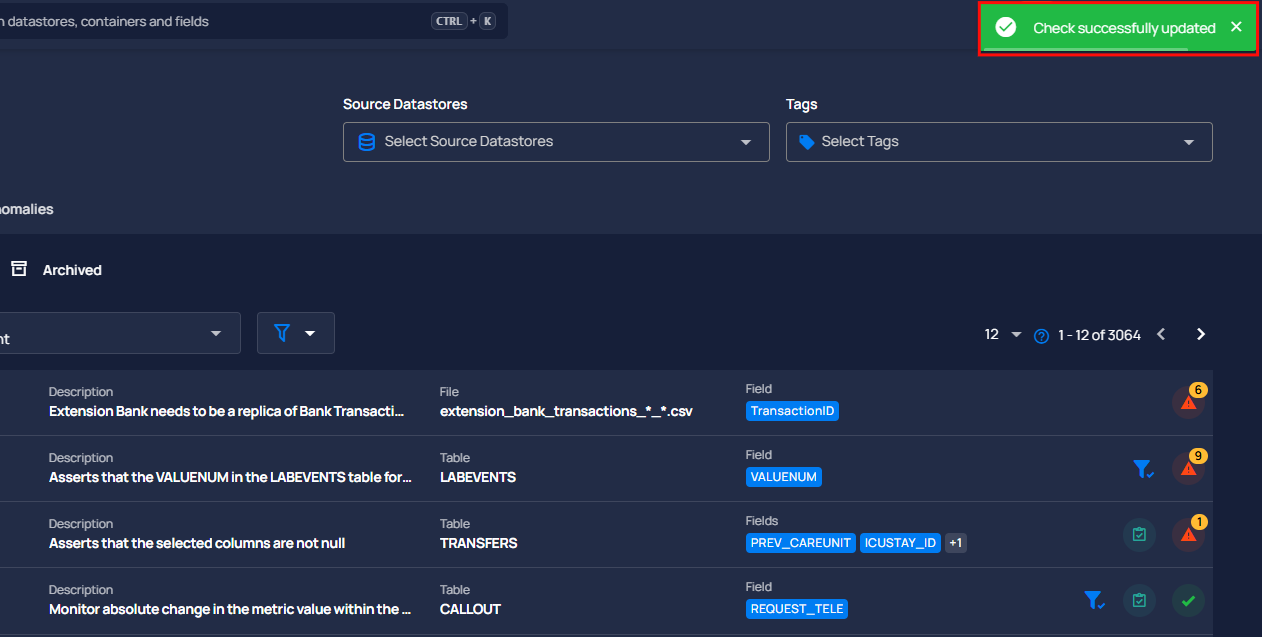1262x637 pixels.
Task: Click the pagination help question icon
Action: (x=1041, y=336)
